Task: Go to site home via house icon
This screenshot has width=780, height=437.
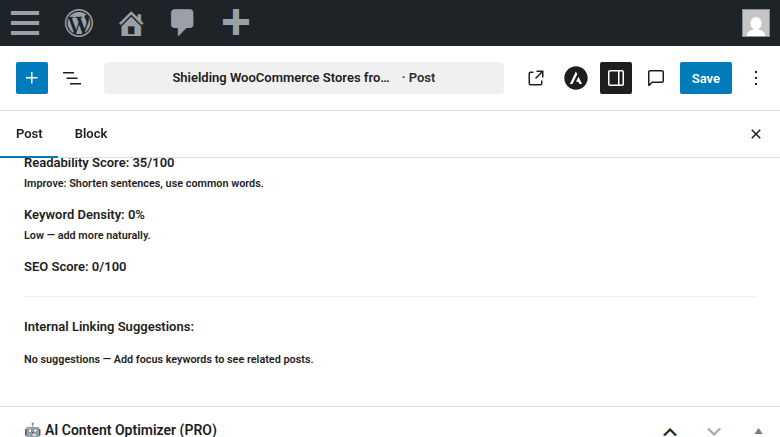Action: (x=131, y=22)
